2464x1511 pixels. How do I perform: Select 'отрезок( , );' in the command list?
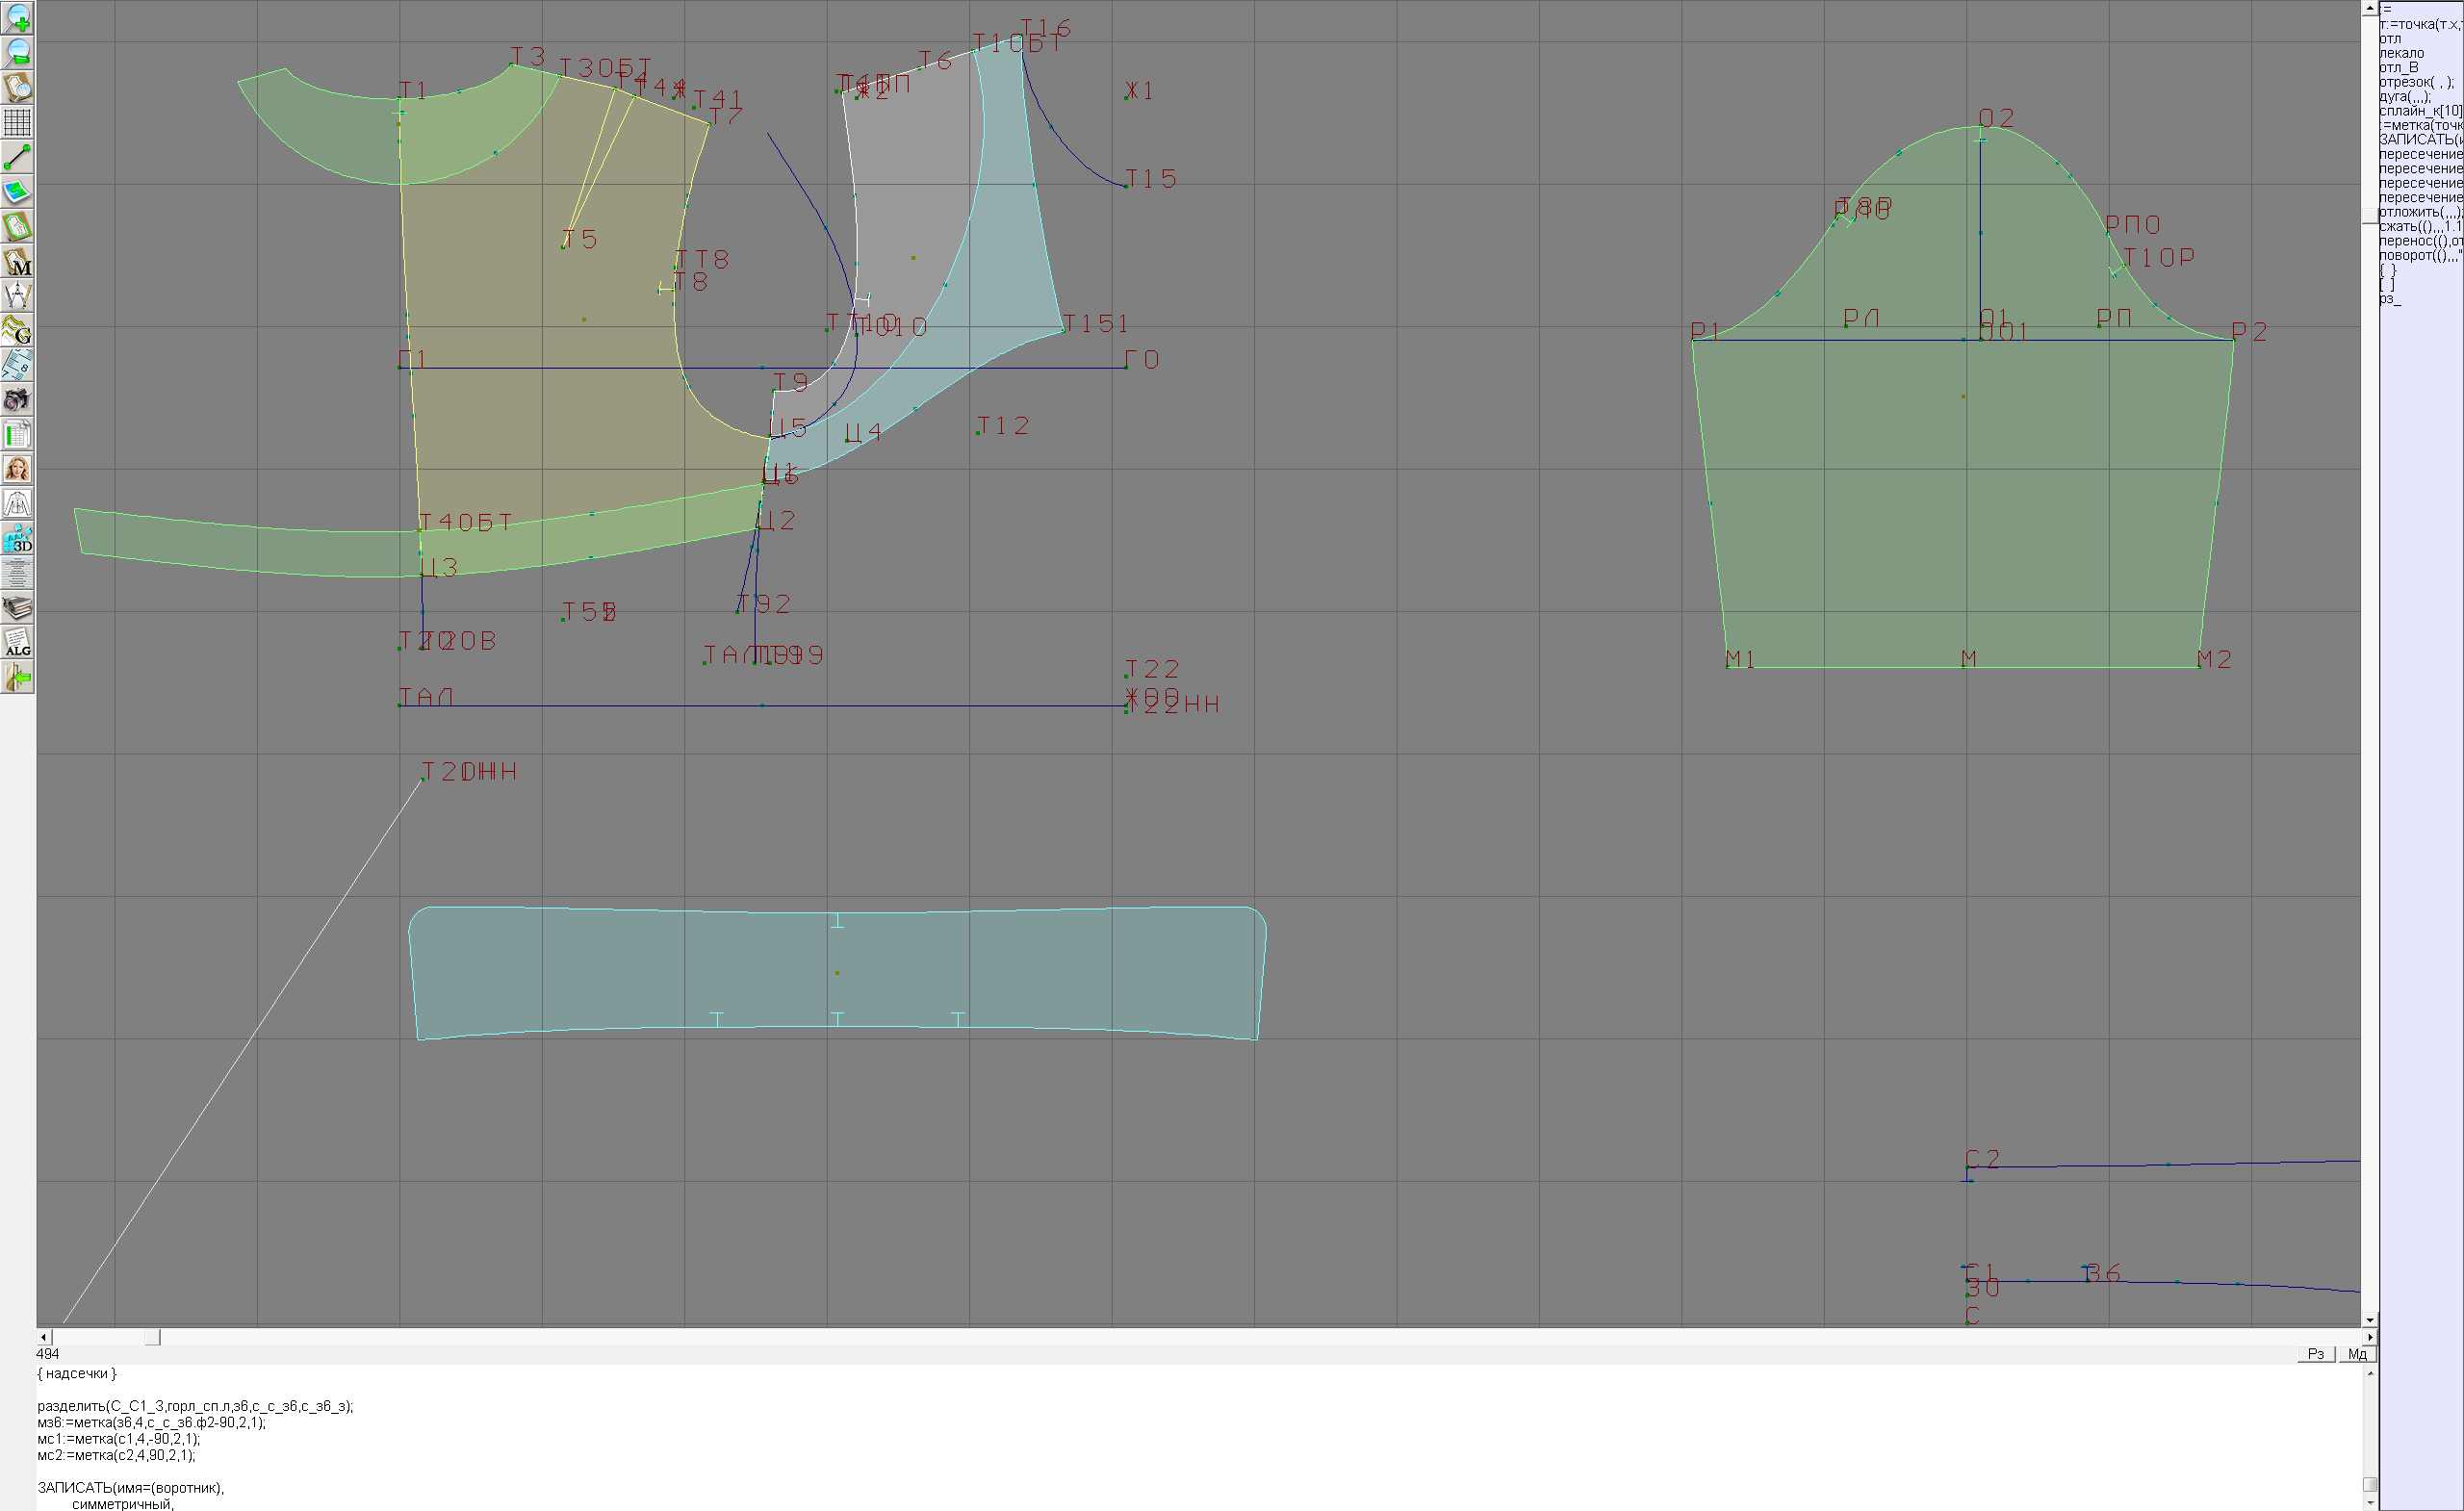pos(2415,82)
